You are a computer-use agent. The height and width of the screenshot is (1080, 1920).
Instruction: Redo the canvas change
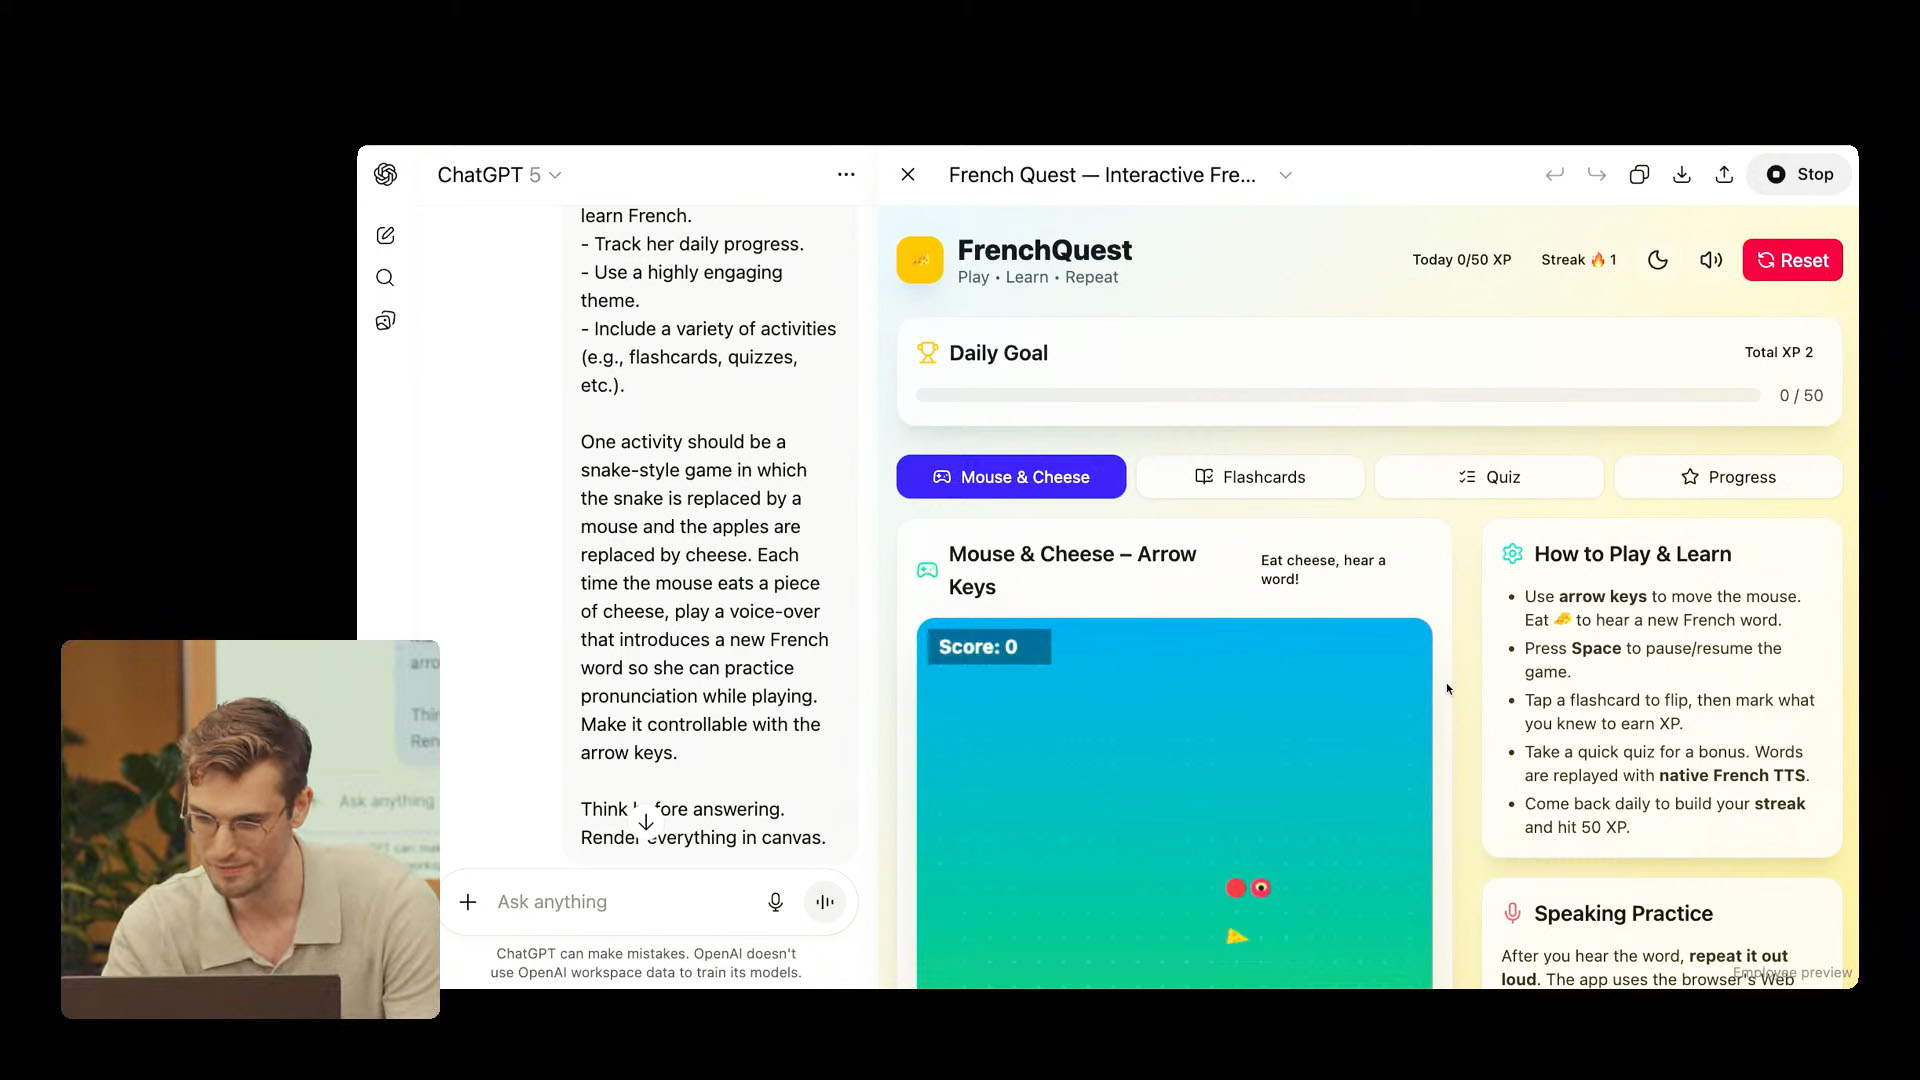[1597, 175]
